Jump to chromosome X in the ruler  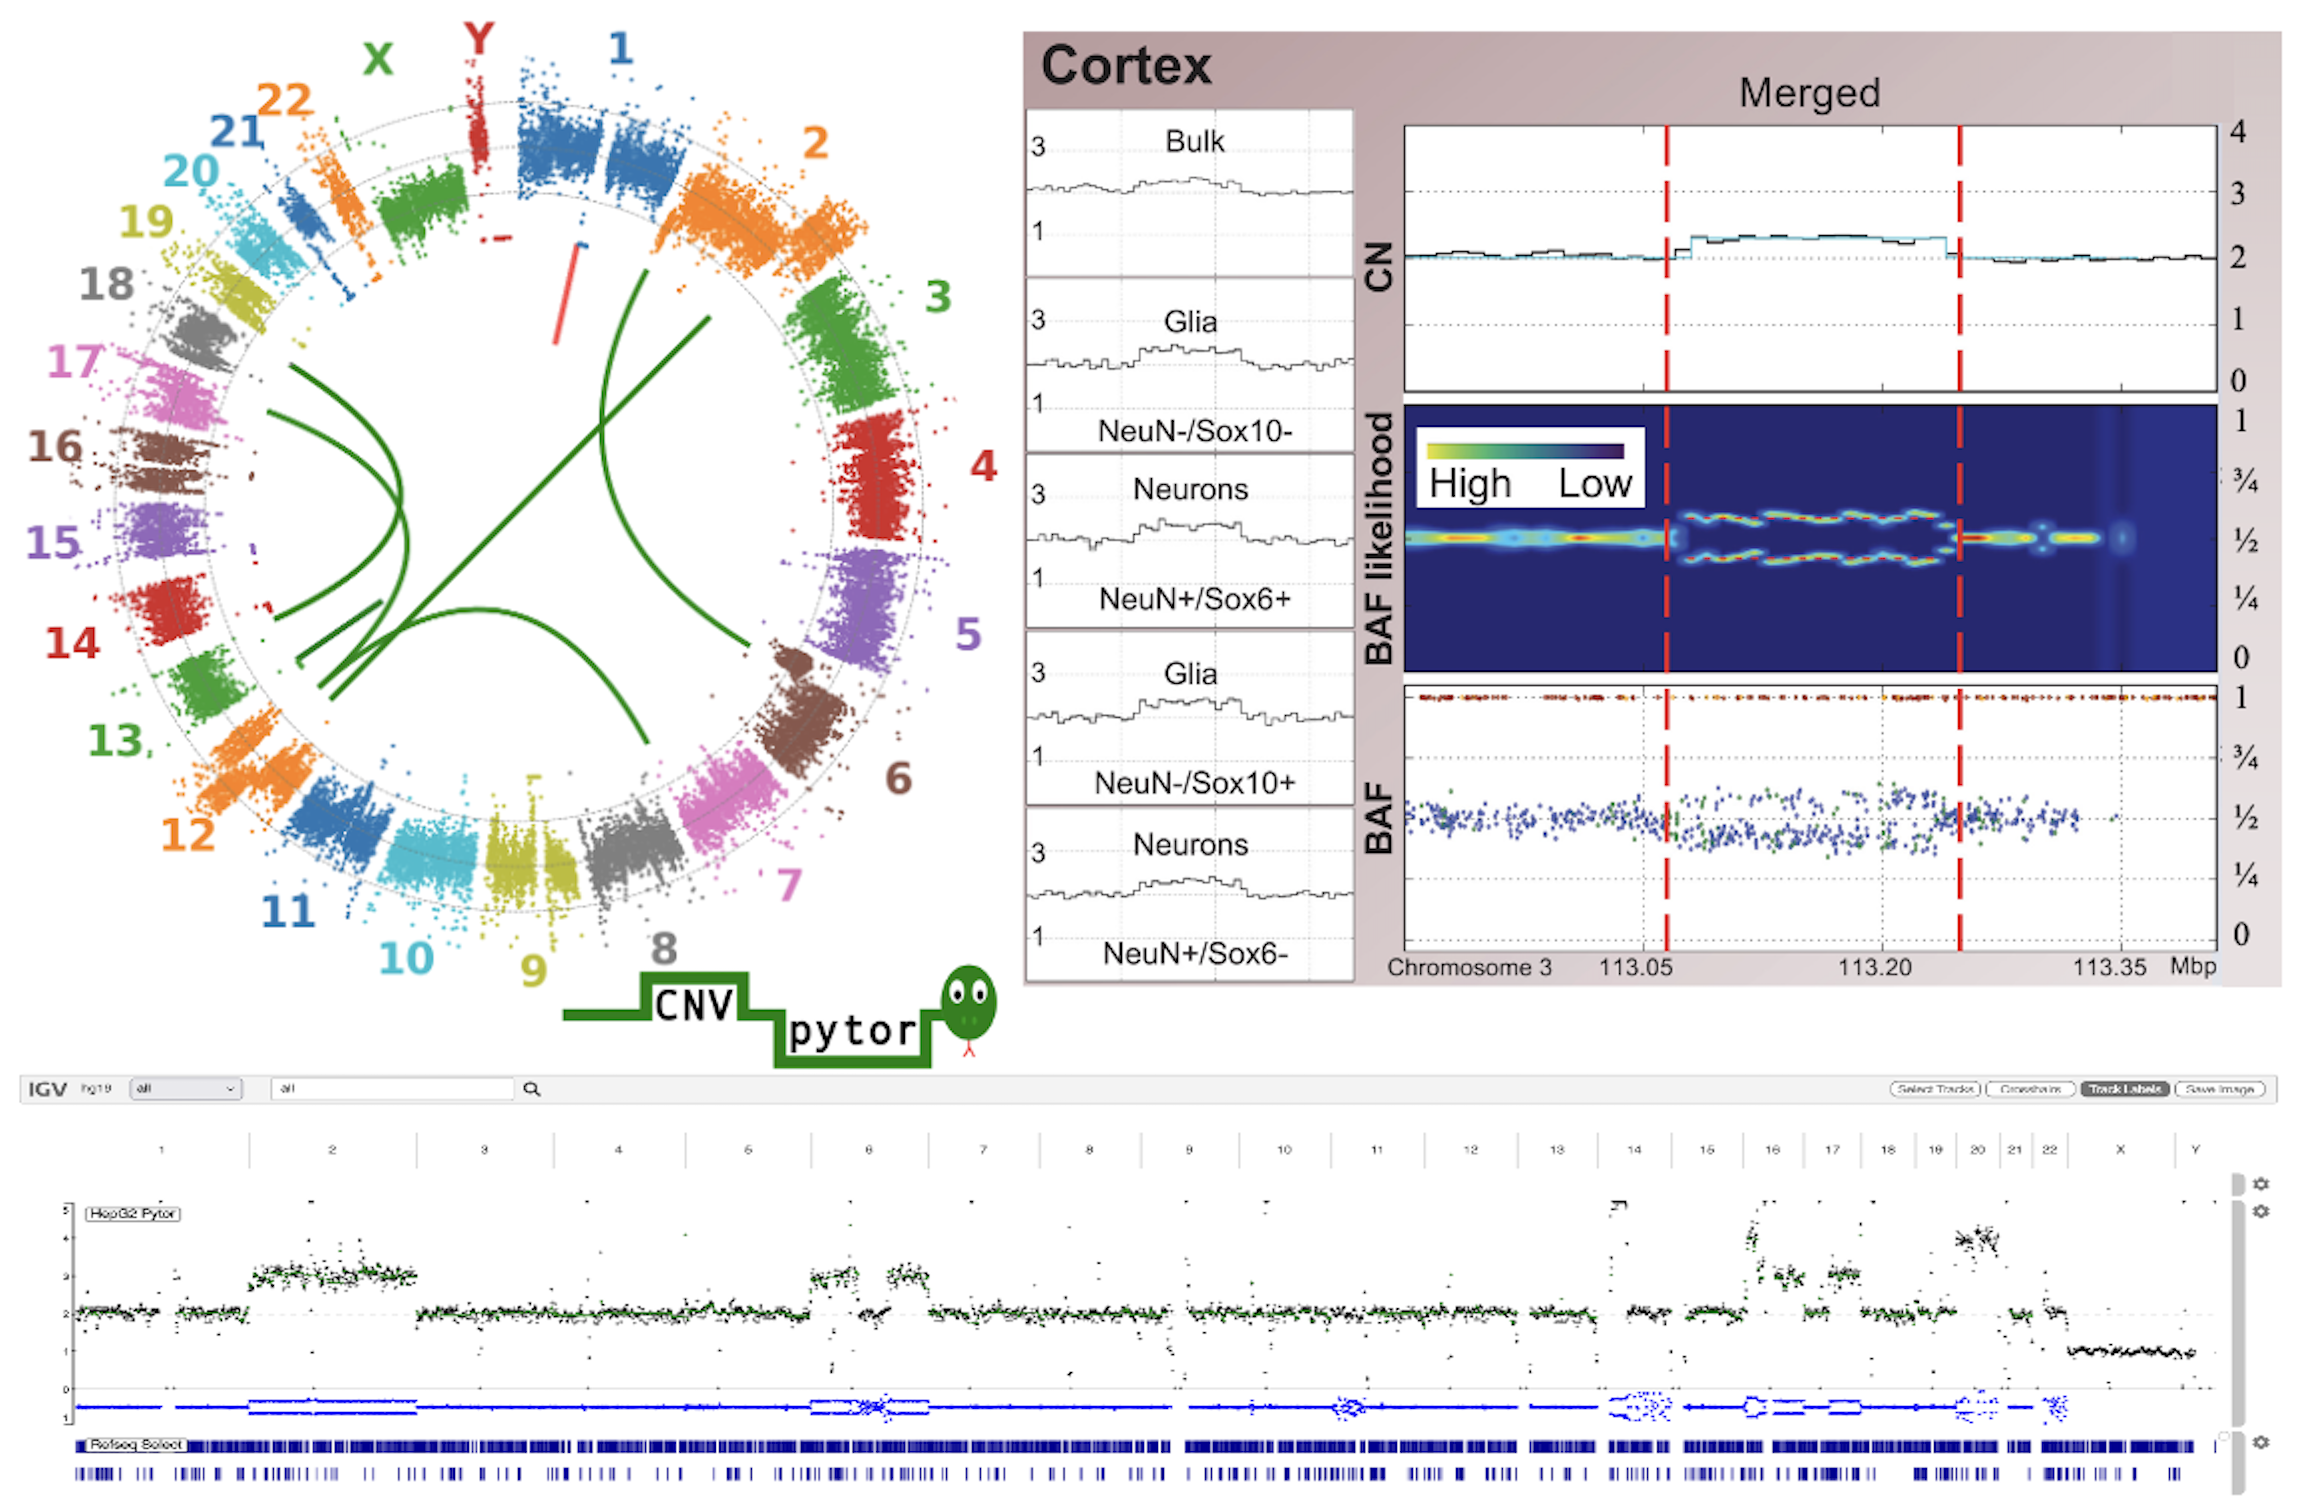pos(2120,1150)
